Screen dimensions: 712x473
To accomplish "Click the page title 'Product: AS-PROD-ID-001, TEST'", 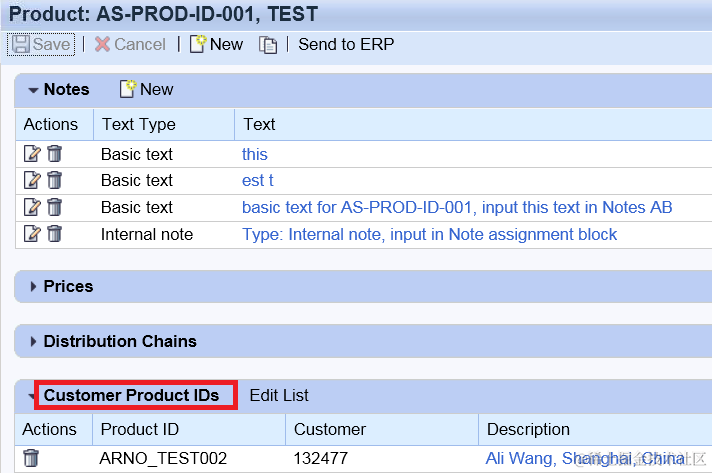I will (x=163, y=14).
